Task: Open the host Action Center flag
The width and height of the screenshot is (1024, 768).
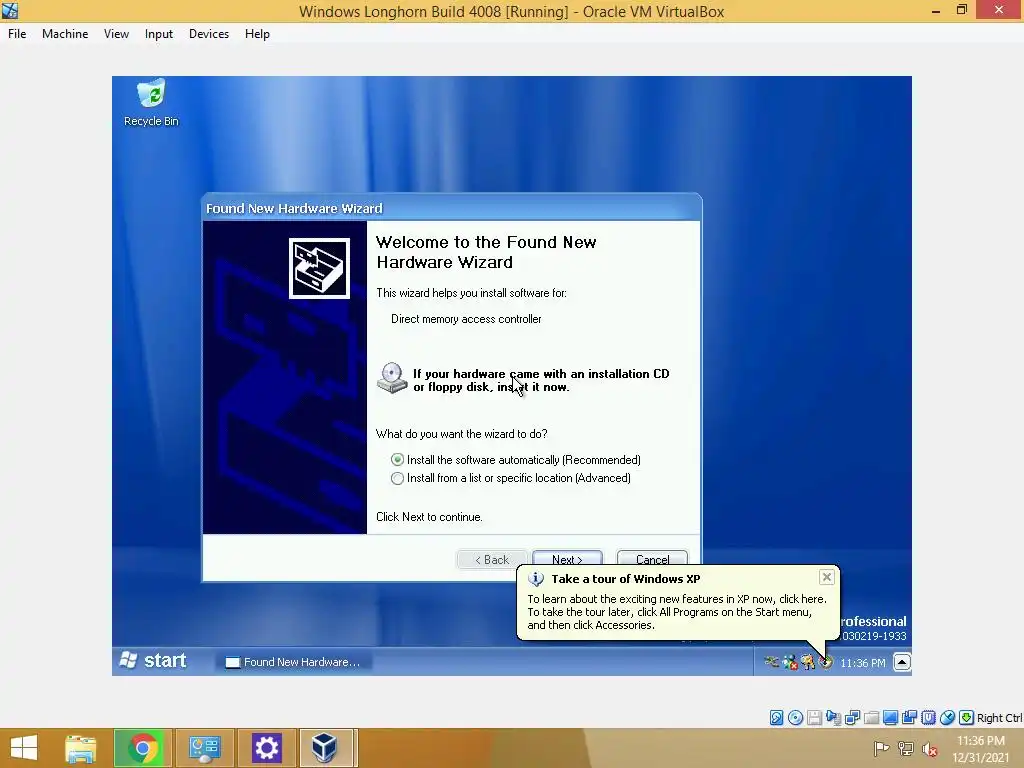Action: [x=882, y=749]
